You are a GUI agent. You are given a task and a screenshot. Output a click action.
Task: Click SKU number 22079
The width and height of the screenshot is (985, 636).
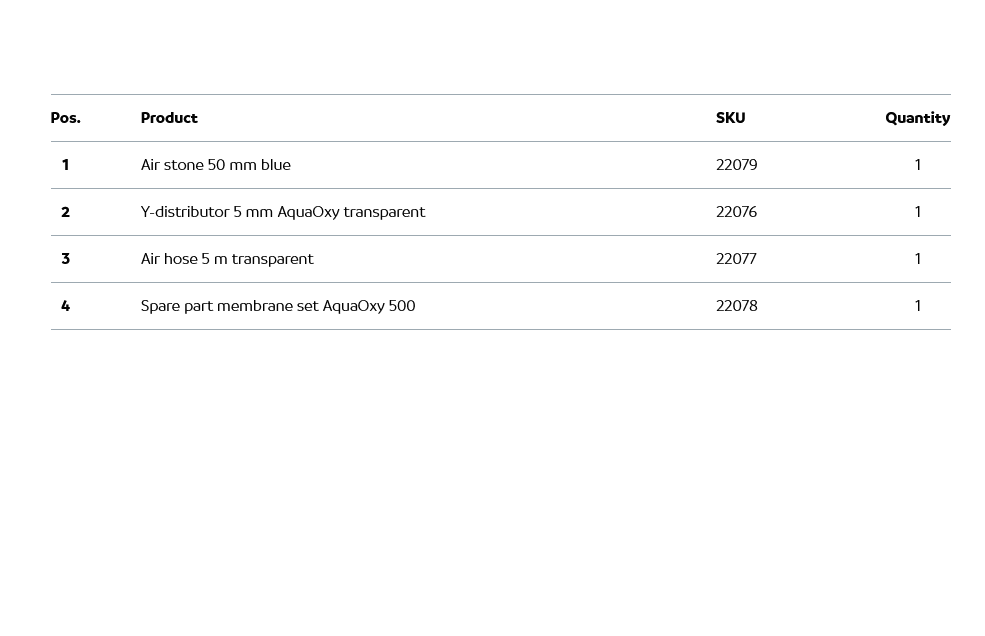[x=736, y=165]
